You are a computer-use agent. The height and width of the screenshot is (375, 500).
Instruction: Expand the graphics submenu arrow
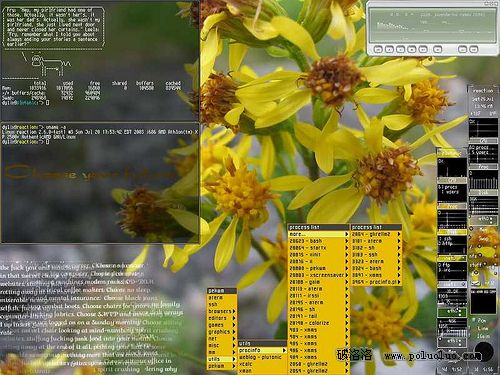234,332
